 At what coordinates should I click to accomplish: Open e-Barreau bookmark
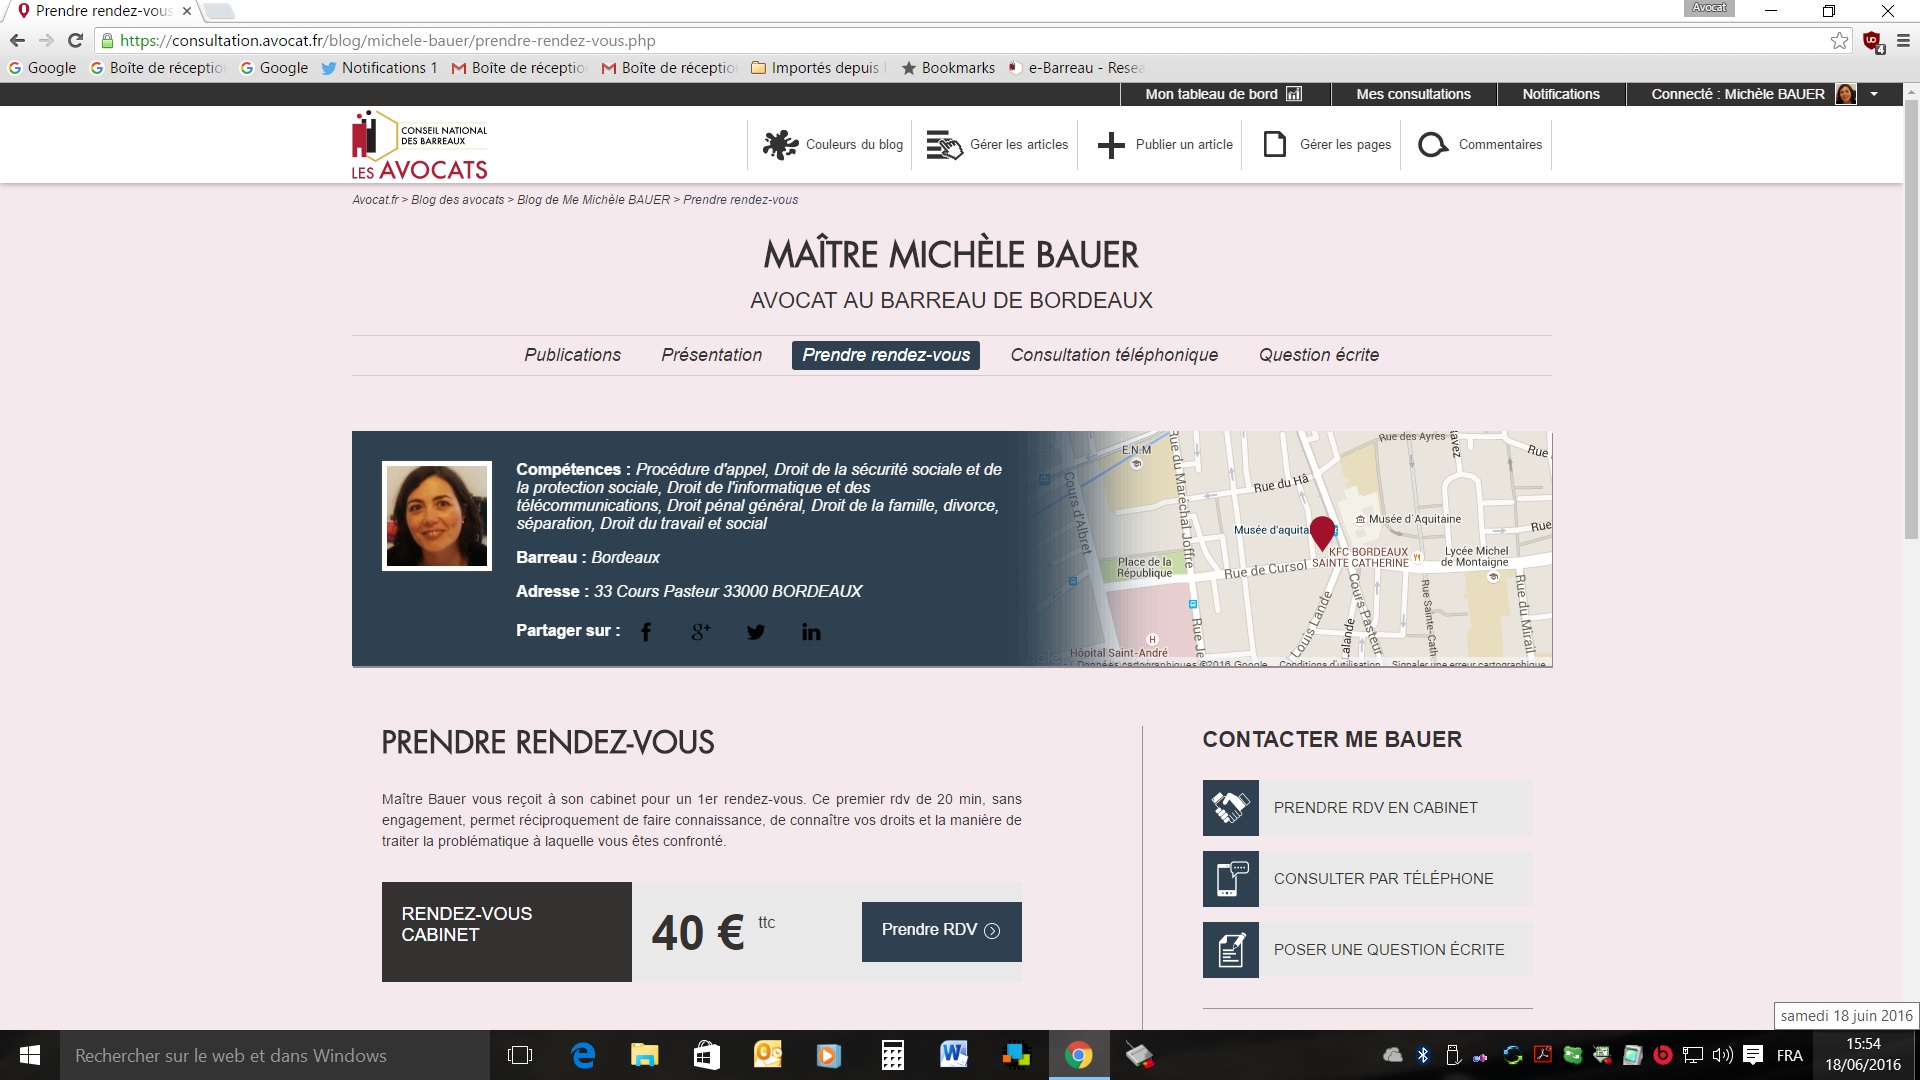tap(1076, 68)
